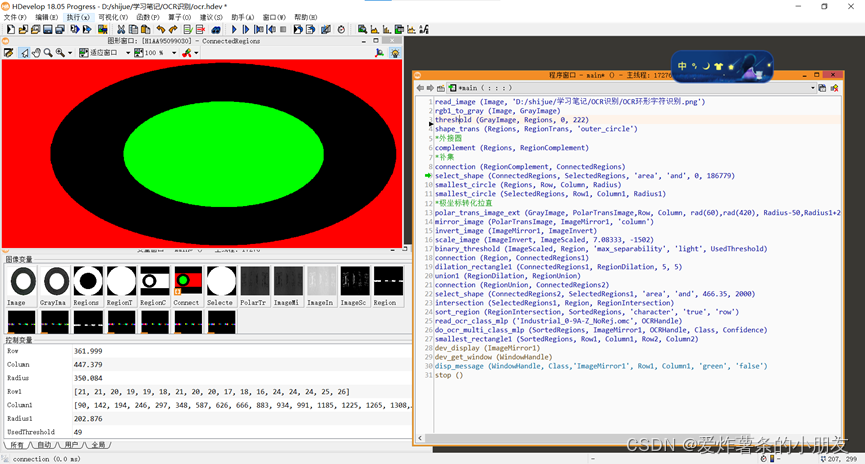Select the magnifier zoom tool
The width and height of the screenshot is (865, 464).
[48, 52]
